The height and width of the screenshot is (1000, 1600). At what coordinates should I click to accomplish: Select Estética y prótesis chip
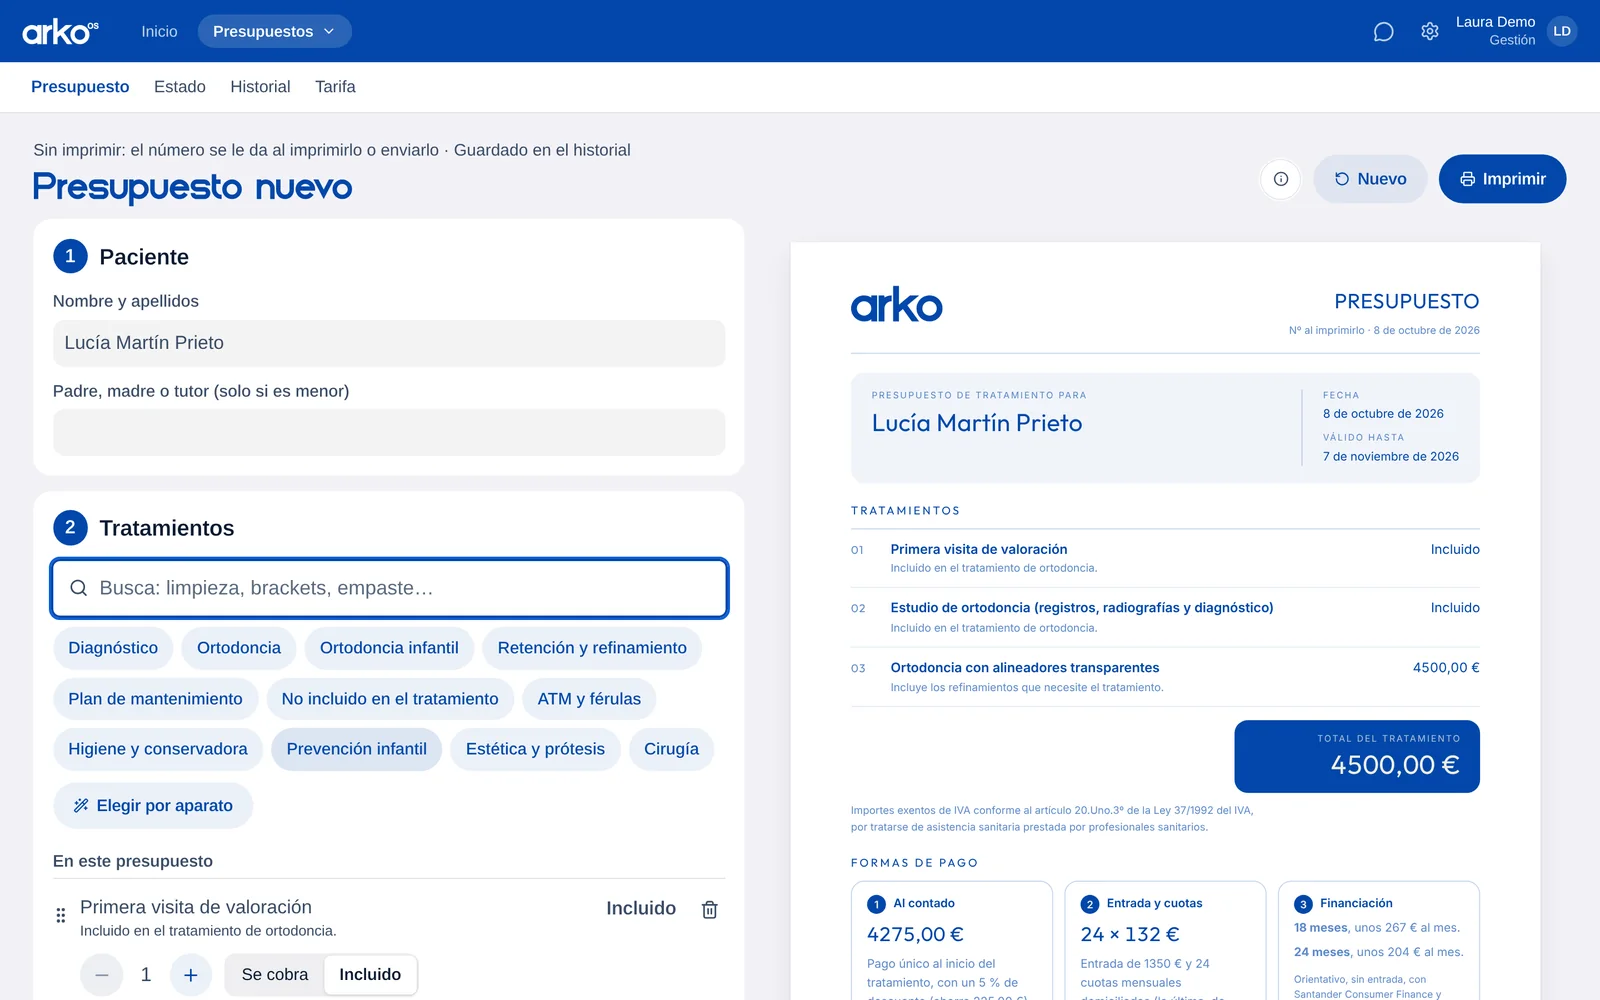[x=535, y=749]
